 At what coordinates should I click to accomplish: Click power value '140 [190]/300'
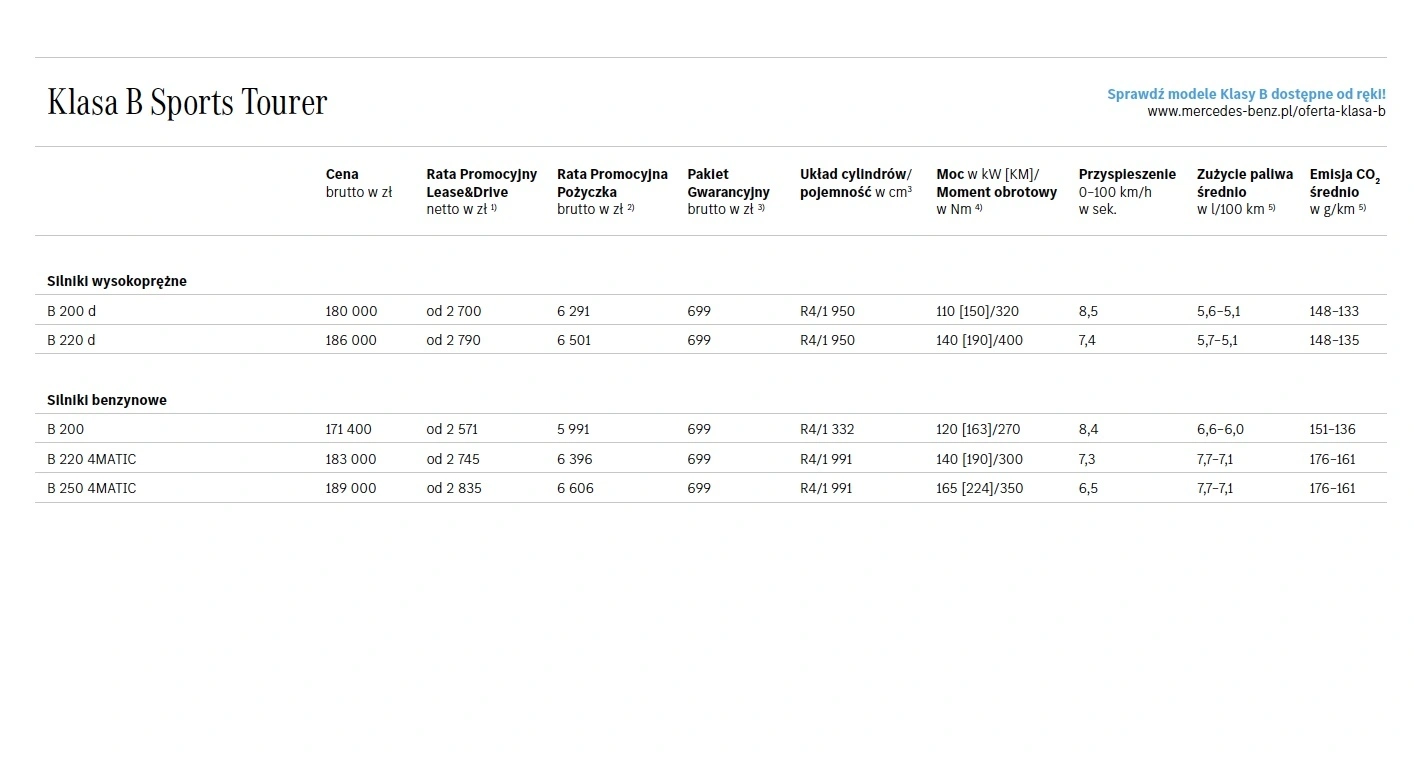coord(980,459)
